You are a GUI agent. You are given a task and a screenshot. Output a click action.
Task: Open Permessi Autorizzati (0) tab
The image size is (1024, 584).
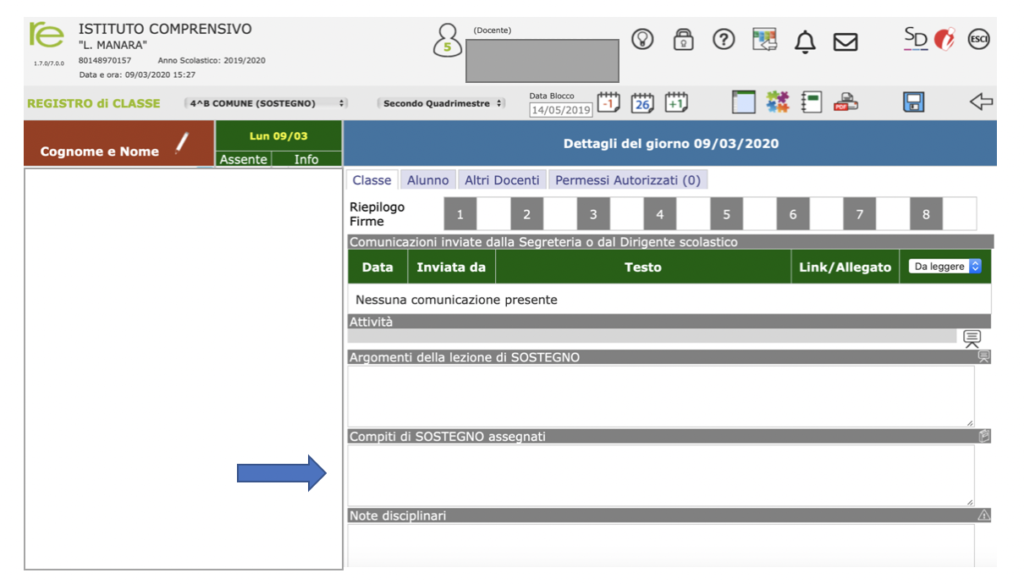pyautogui.click(x=628, y=180)
